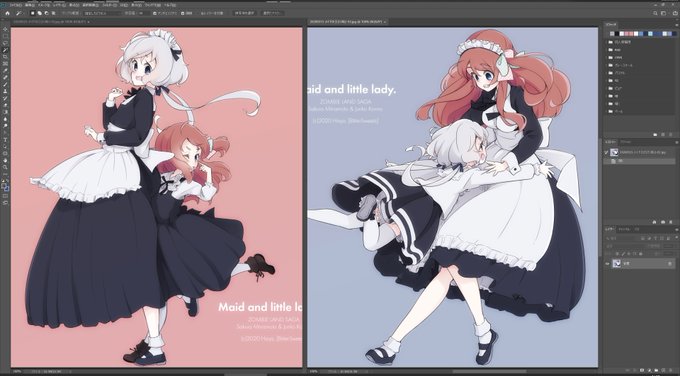Open the File menu in menu bar

(x=15, y=5)
